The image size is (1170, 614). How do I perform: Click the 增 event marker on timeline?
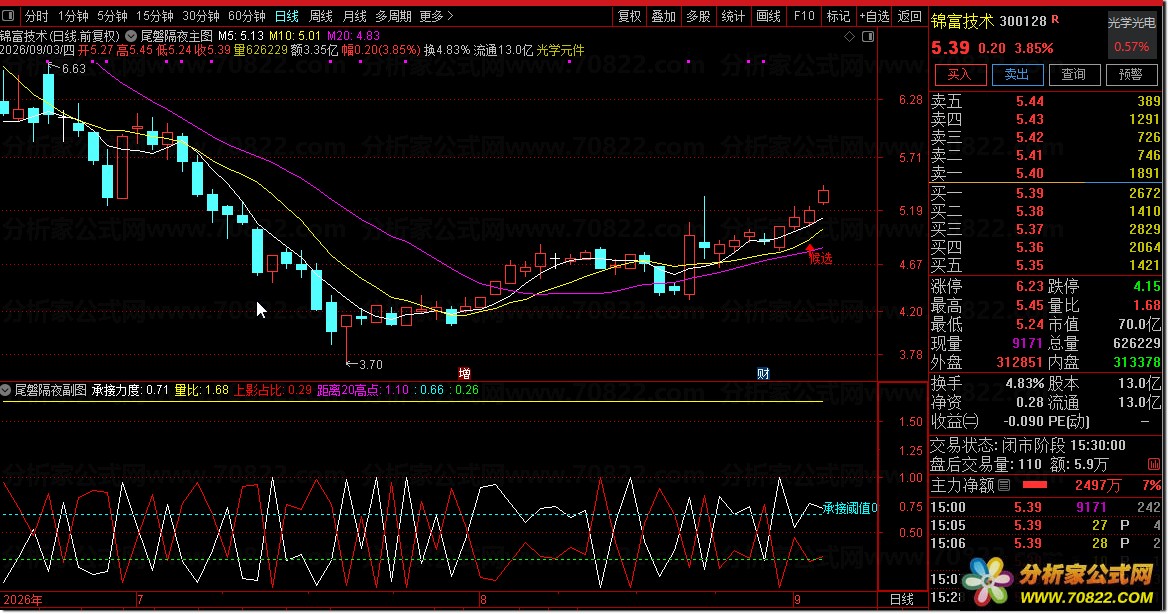tap(464, 374)
